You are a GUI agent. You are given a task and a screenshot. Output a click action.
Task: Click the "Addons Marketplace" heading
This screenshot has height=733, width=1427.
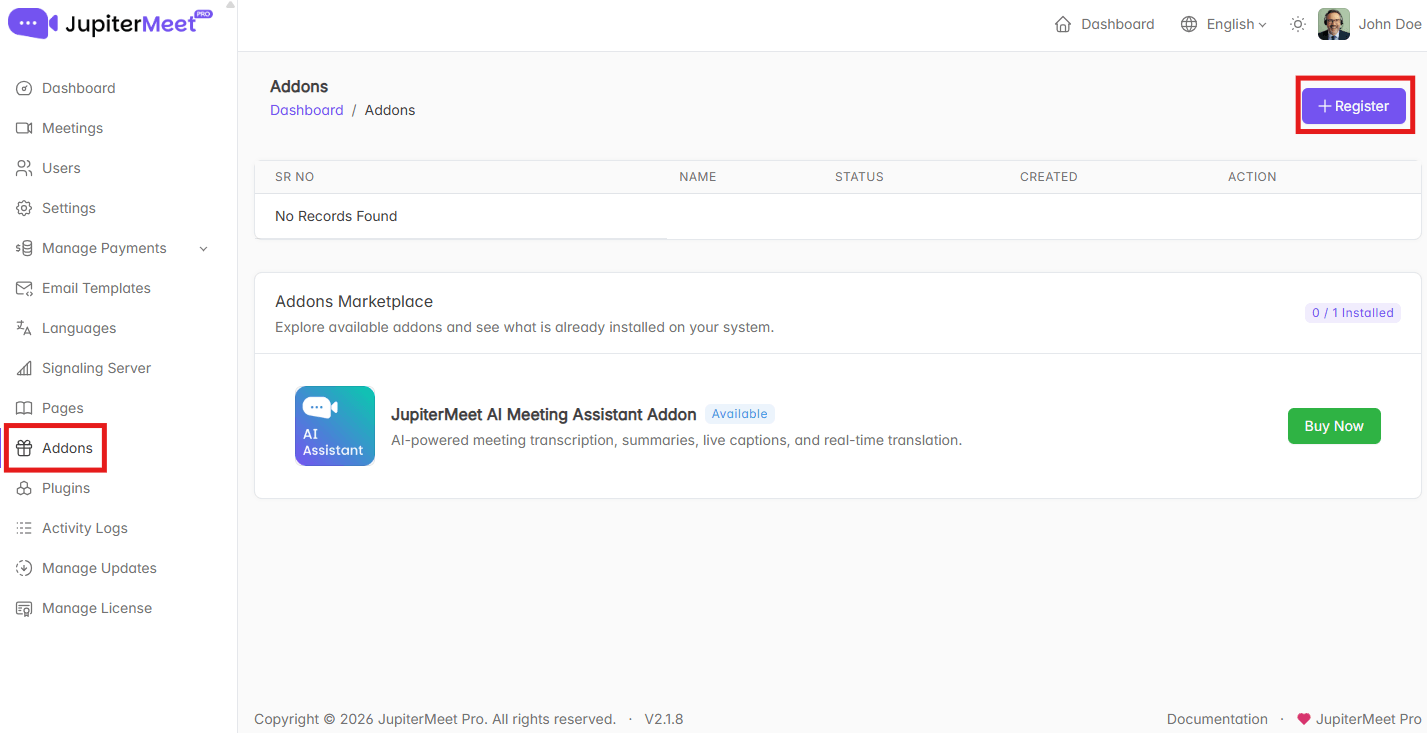354,301
